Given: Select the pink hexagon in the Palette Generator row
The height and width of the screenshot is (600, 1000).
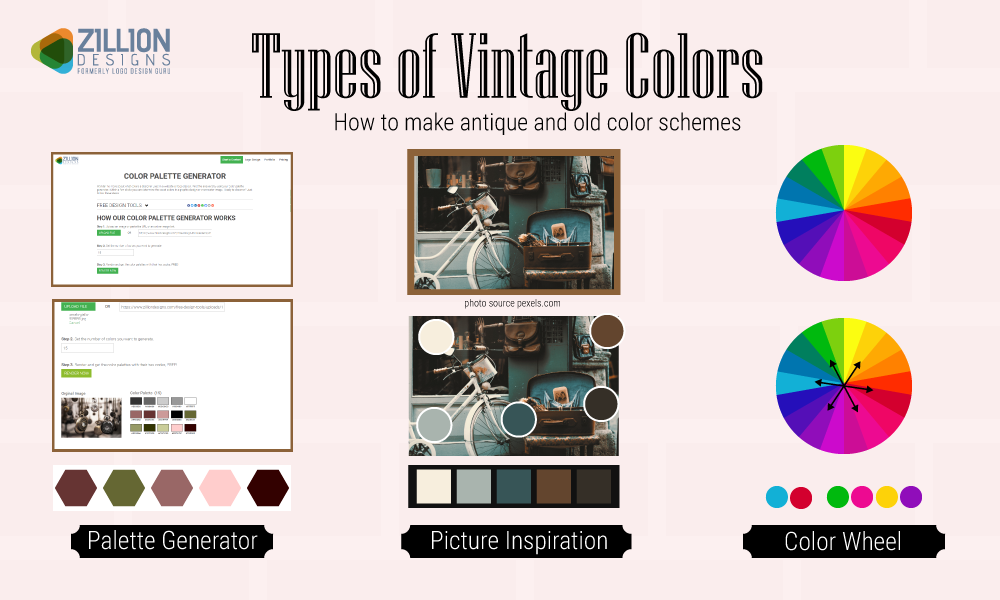Looking at the screenshot, I should click(220, 488).
